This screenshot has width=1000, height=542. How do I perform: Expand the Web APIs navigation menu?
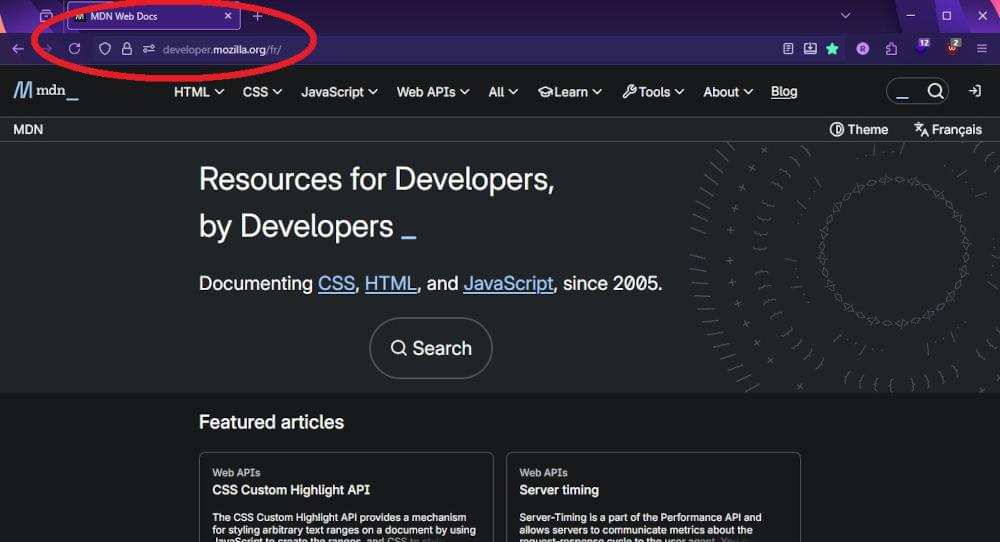pyautogui.click(x=433, y=91)
